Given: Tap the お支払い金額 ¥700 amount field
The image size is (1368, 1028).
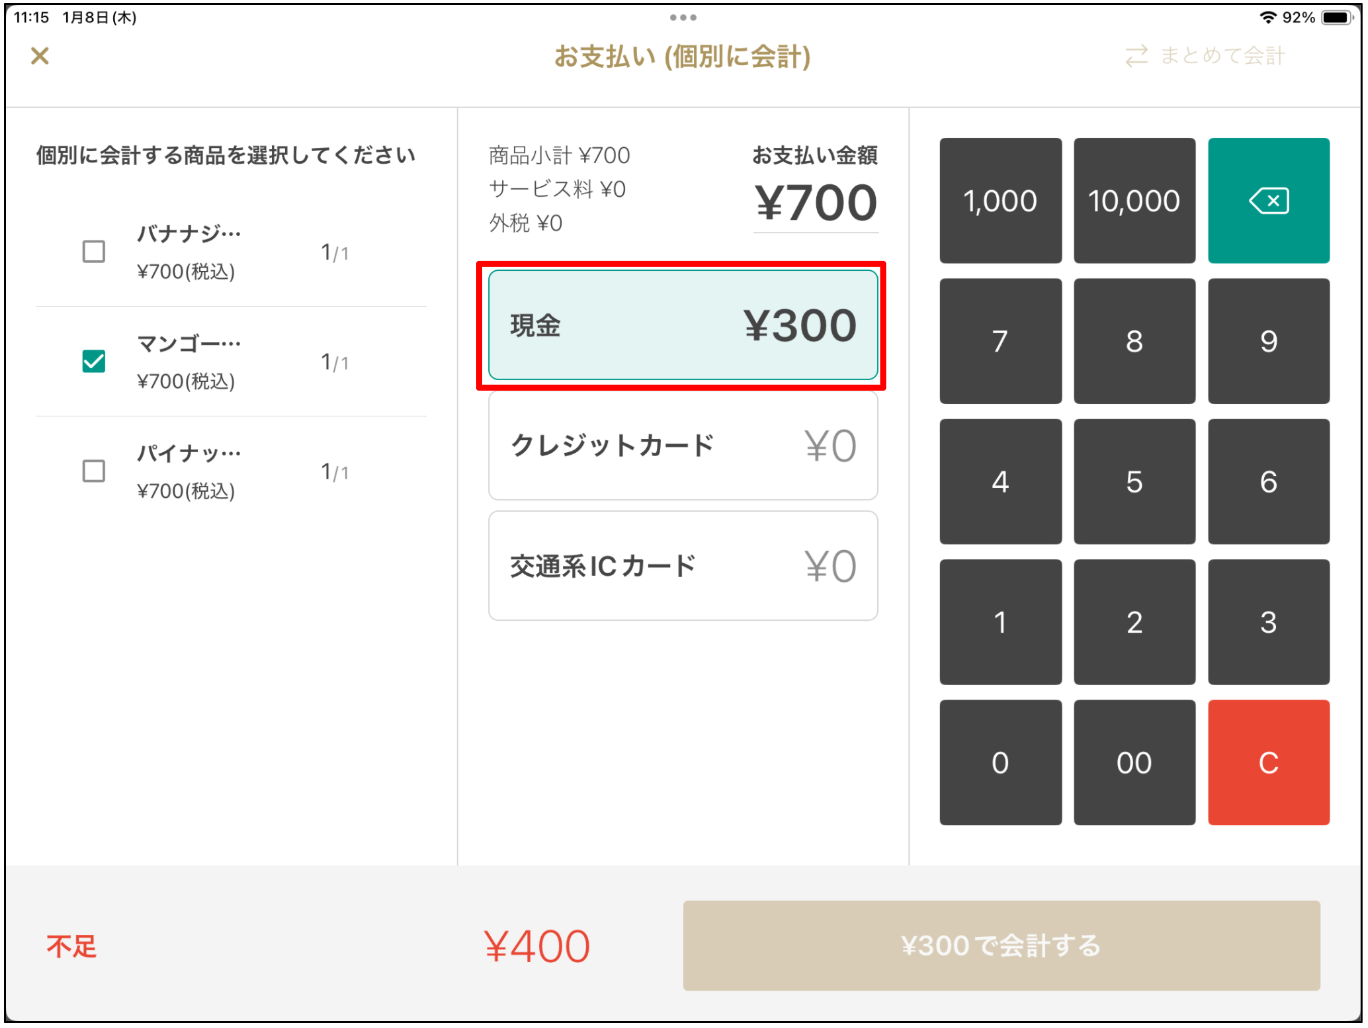Looking at the screenshot, I should click(816, 203).
